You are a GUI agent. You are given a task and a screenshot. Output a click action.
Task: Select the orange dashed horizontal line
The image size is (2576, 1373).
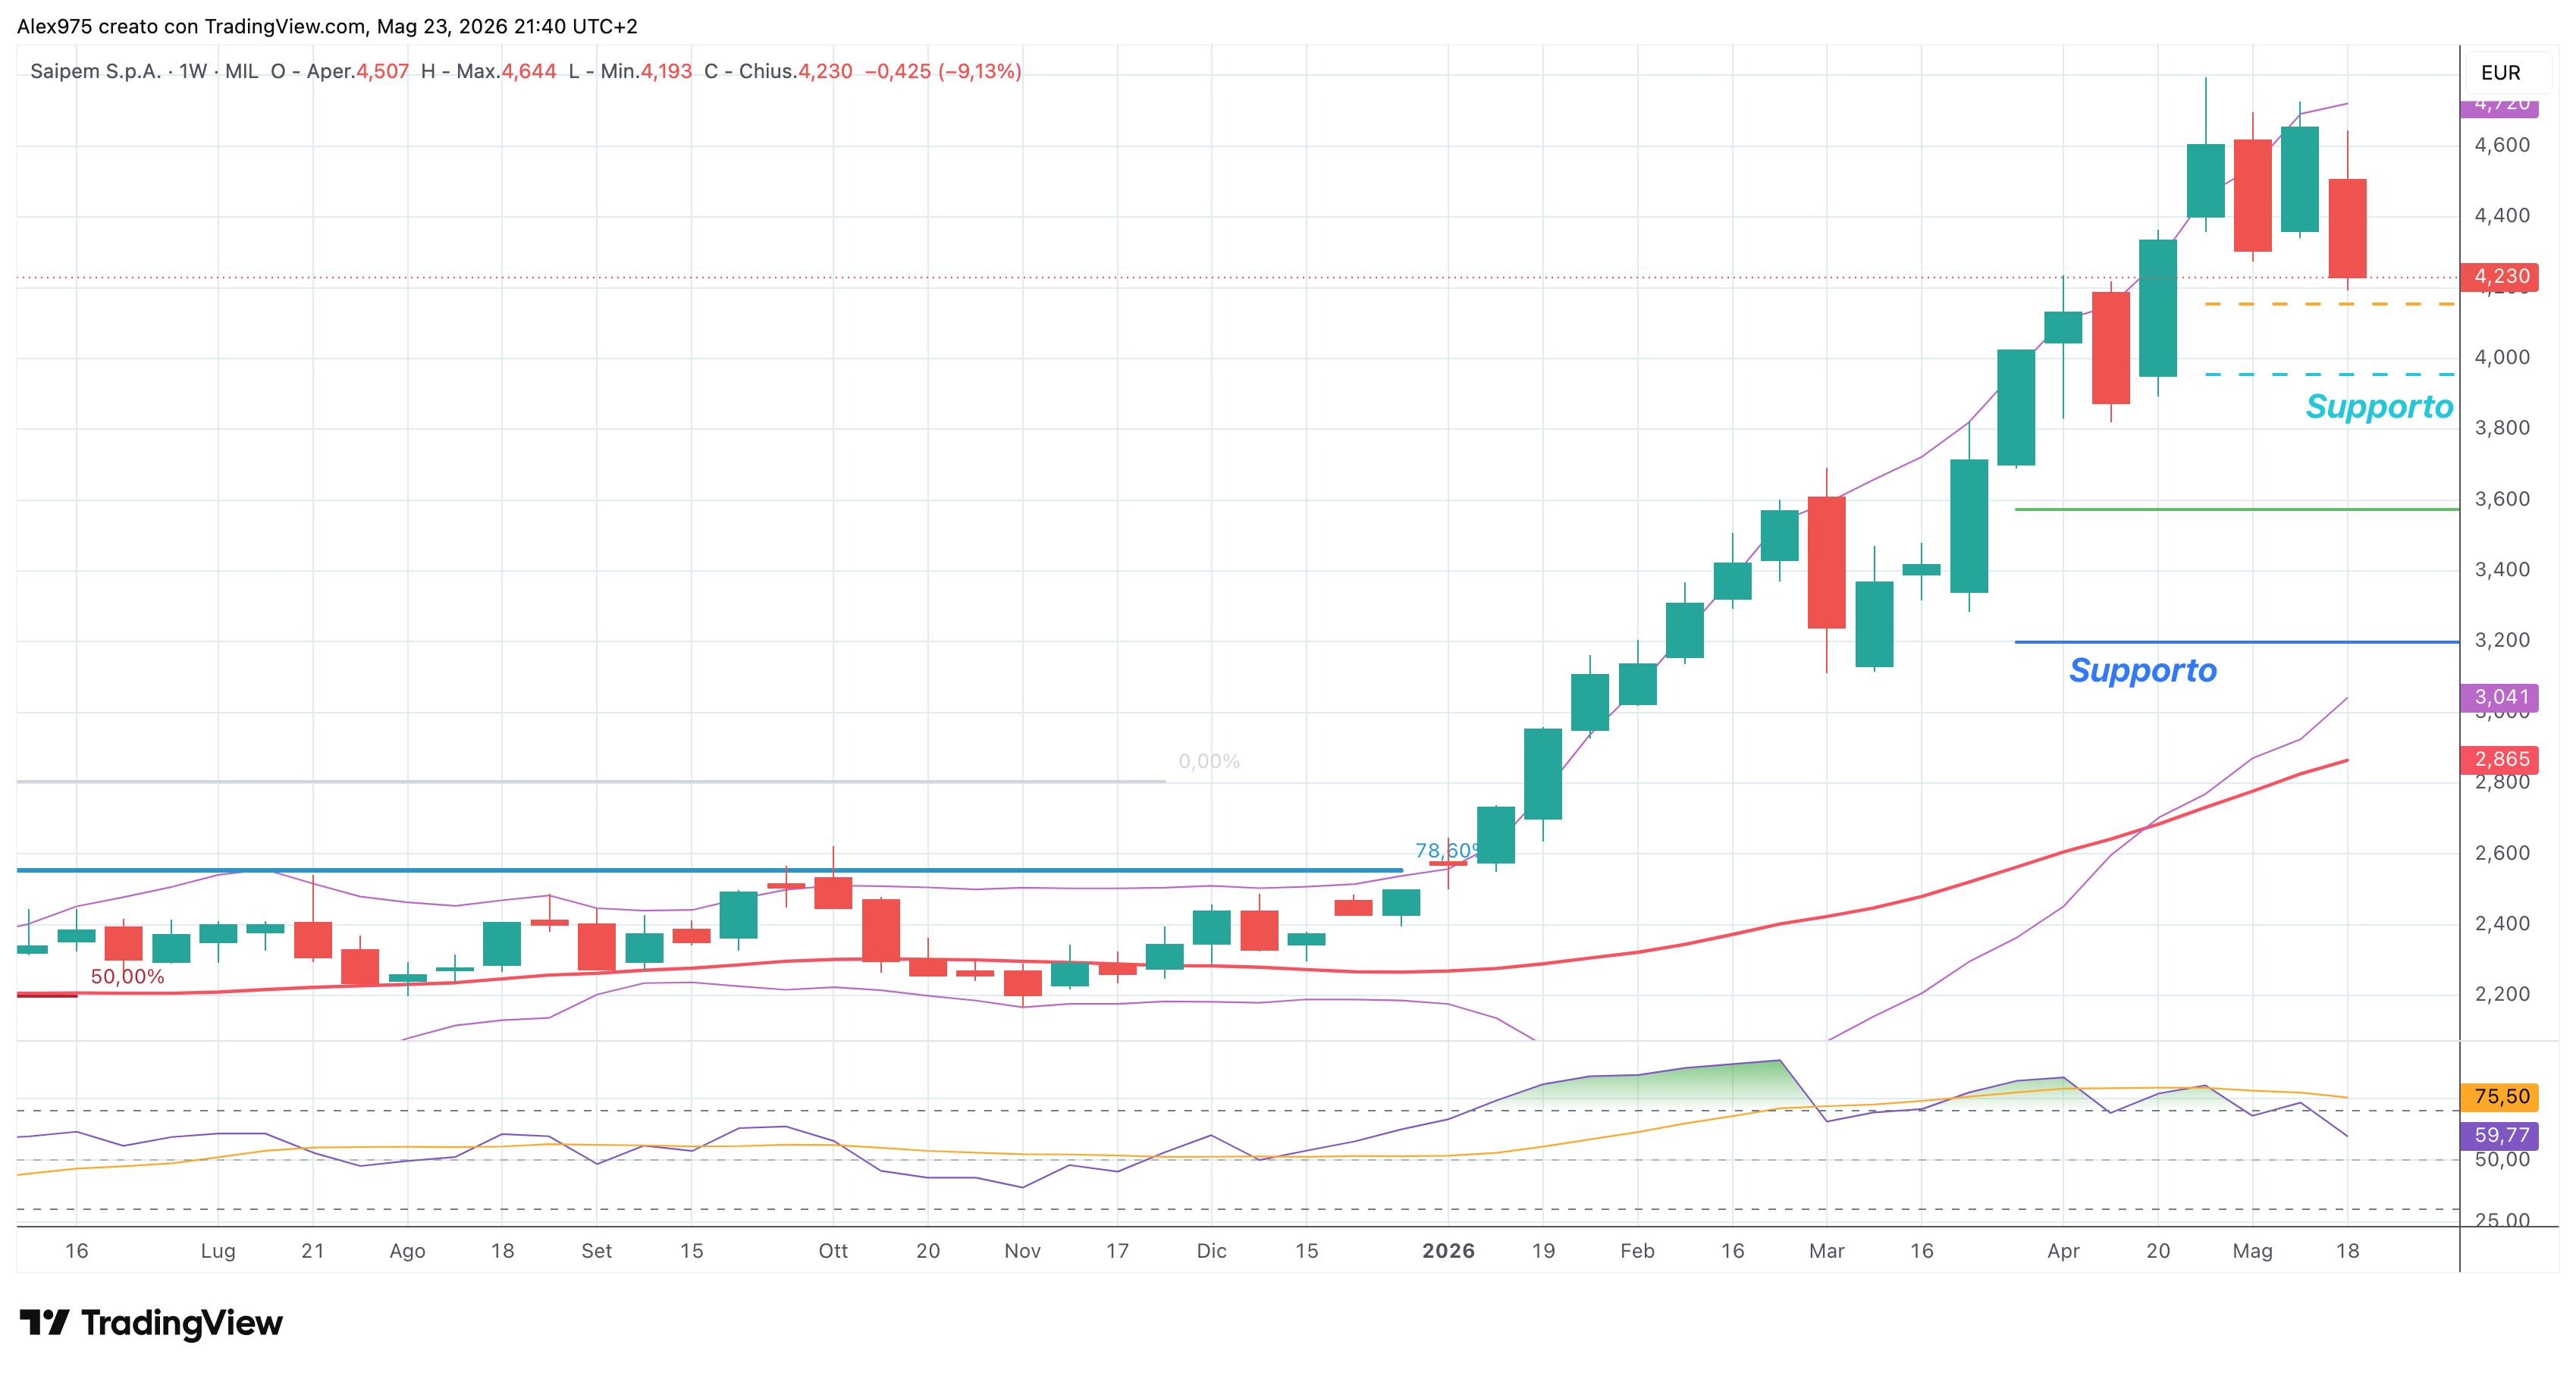click(x=2330, y=303)
